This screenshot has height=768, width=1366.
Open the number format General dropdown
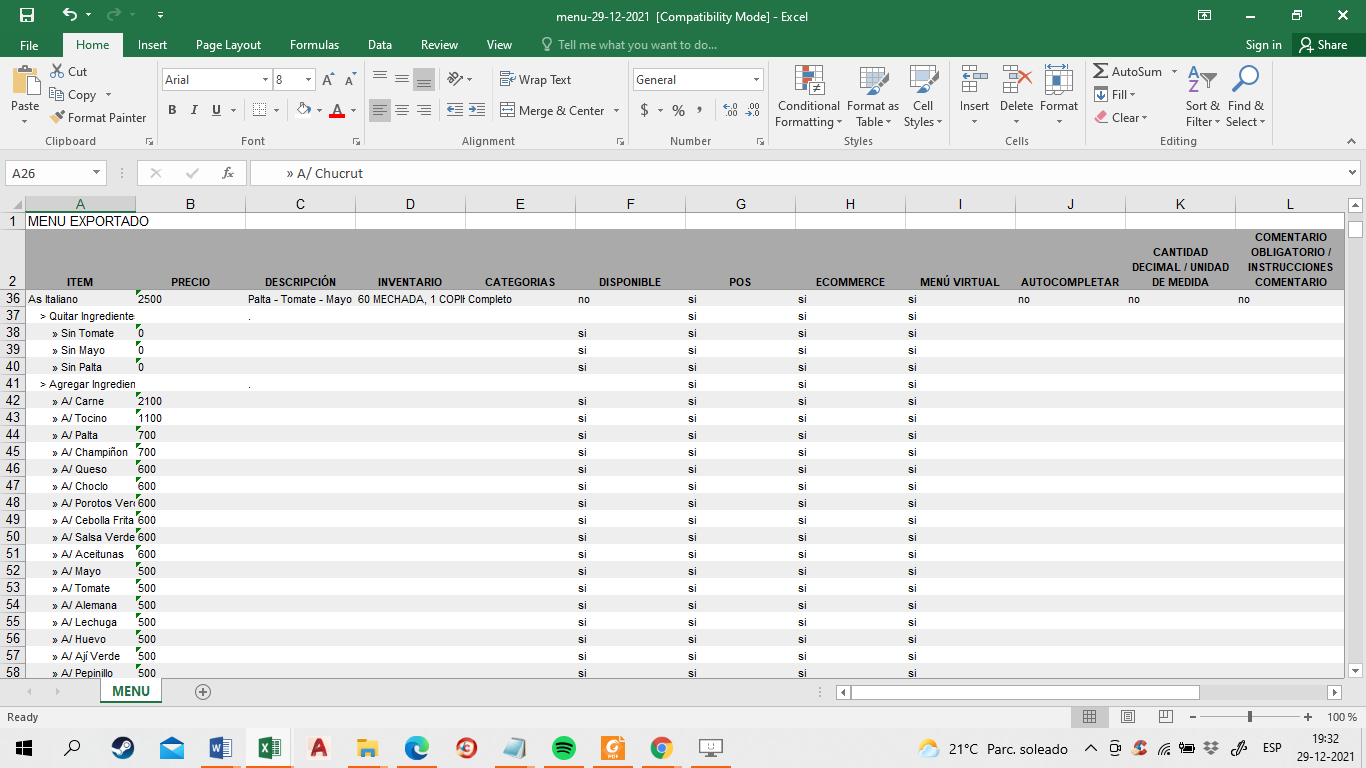coord(757,80)
